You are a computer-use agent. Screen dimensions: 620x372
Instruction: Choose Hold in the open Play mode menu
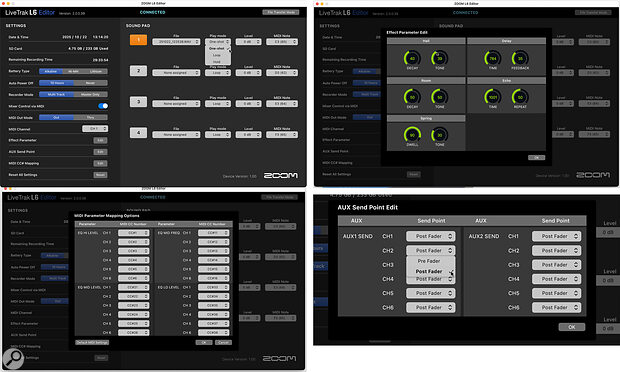coord(217,62)
